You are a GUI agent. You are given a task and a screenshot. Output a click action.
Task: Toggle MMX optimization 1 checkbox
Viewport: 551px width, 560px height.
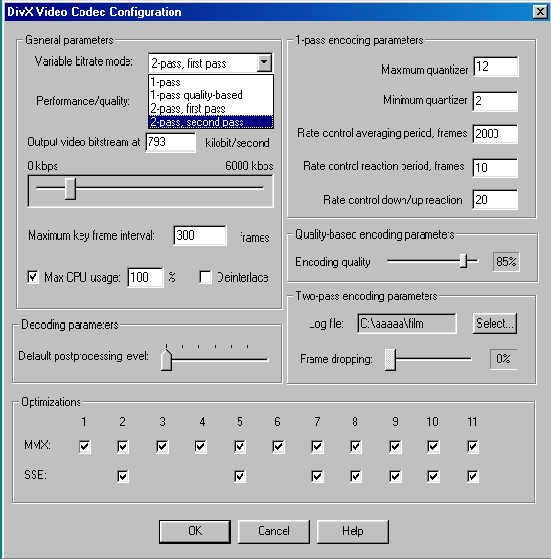85,446
